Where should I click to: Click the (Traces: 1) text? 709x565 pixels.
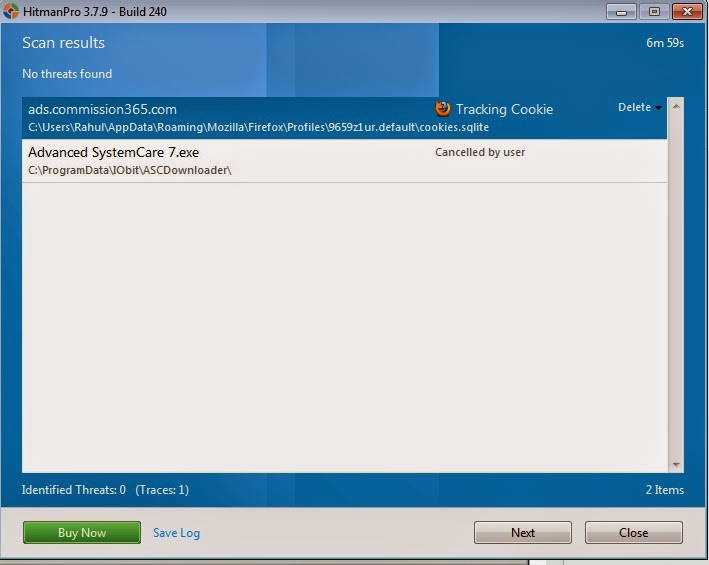(x=162, y=490)
